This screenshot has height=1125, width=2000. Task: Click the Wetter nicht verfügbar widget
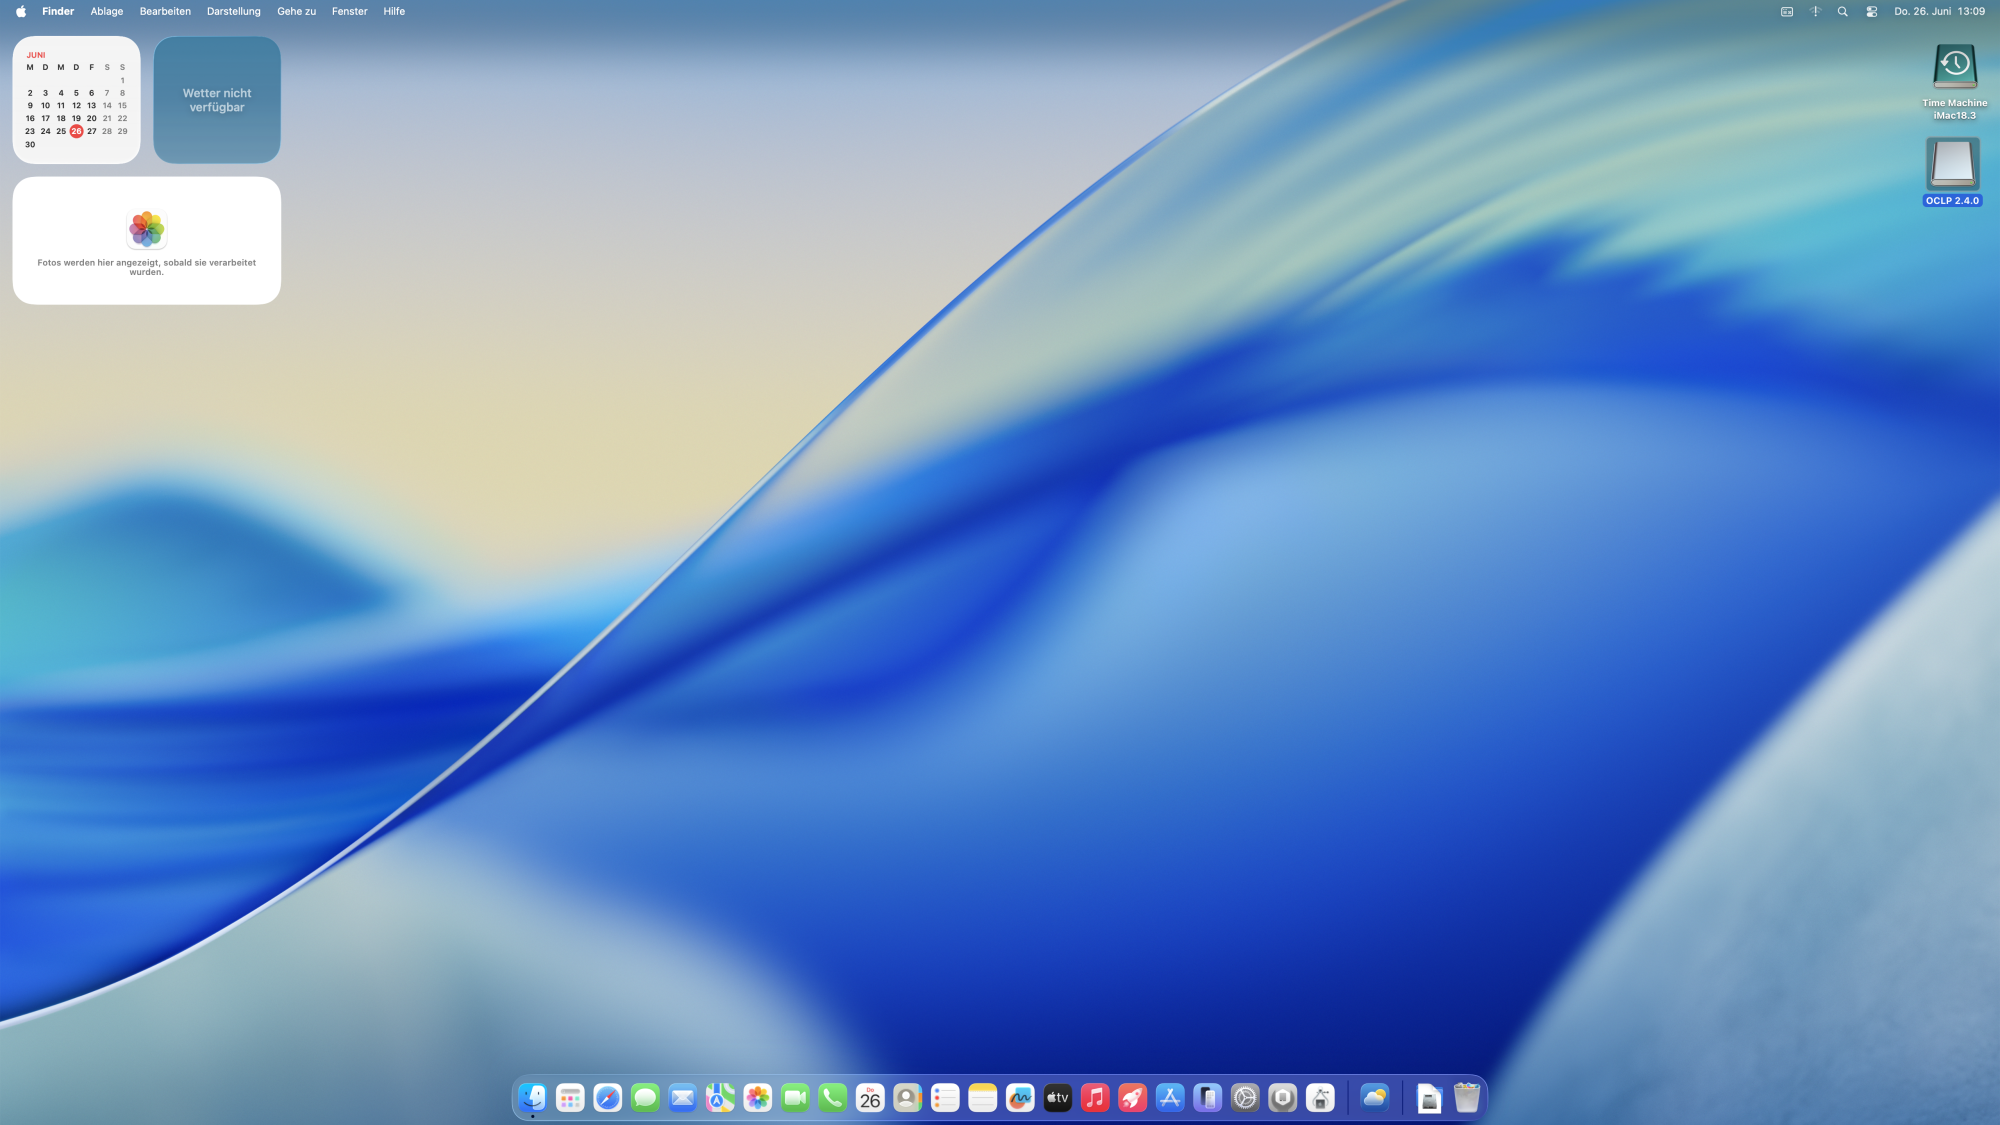click(x=217, y=100)
